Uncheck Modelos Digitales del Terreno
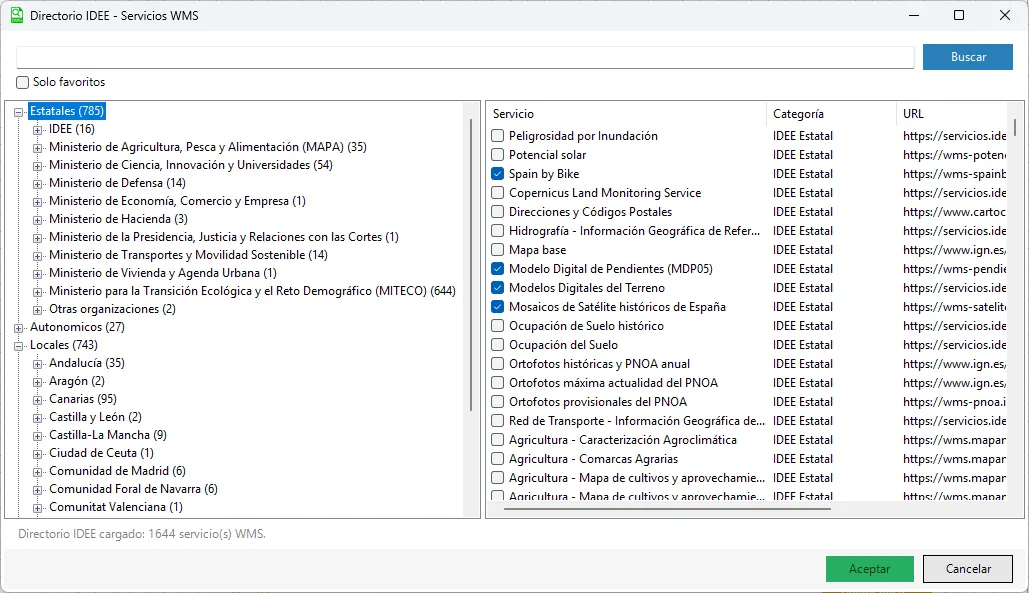1029x593 pixels. click(497, 288)
